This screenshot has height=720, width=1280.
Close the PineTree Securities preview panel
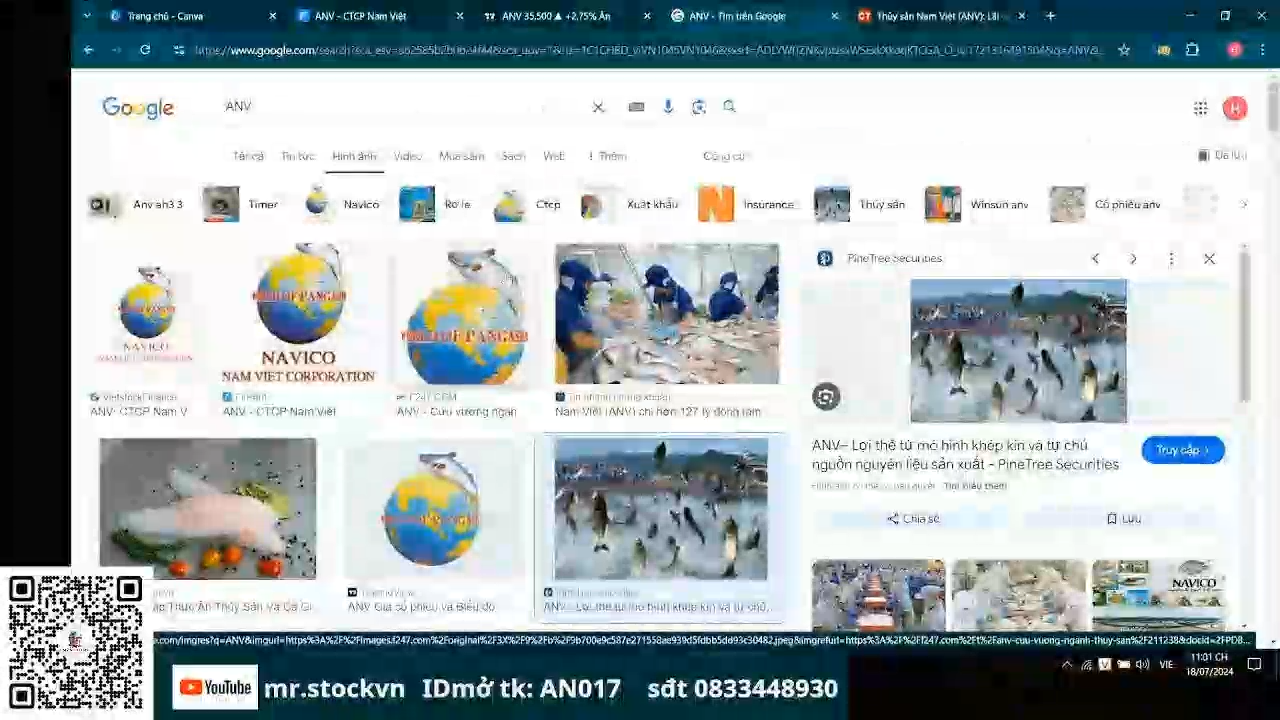[x=1209, y=258]
